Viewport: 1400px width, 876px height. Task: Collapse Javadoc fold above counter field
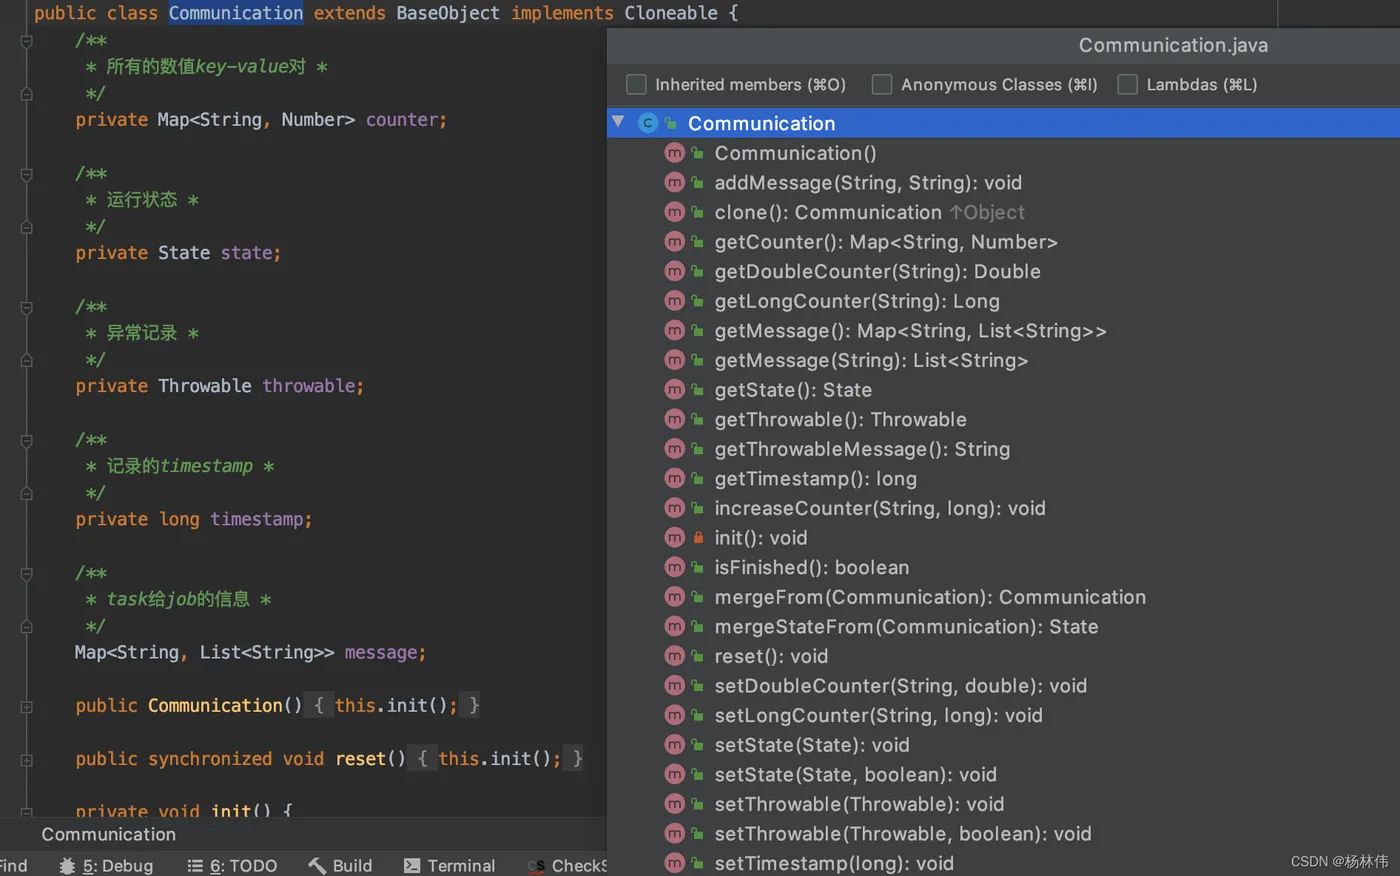click(x=27, y=41)
